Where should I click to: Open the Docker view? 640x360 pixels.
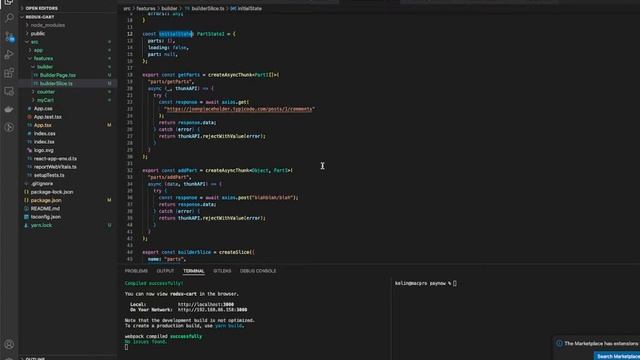[x=9, y=109]
